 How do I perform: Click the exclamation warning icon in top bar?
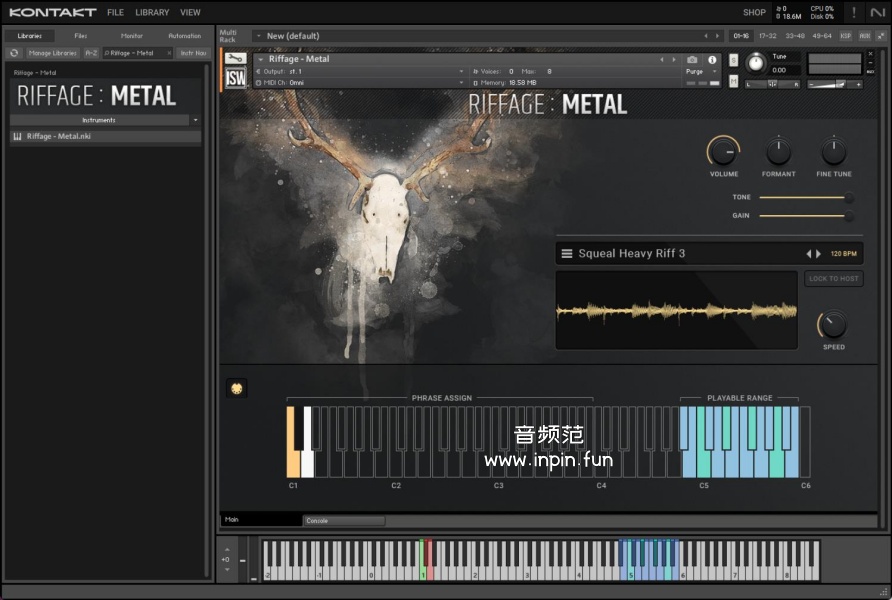[x=854, y=12]
